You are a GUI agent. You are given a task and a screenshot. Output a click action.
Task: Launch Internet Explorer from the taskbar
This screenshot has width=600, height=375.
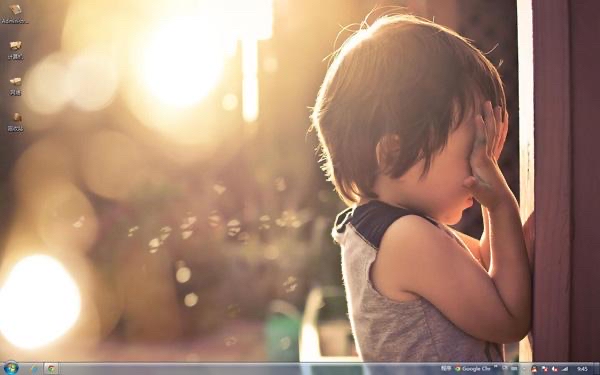34,369
